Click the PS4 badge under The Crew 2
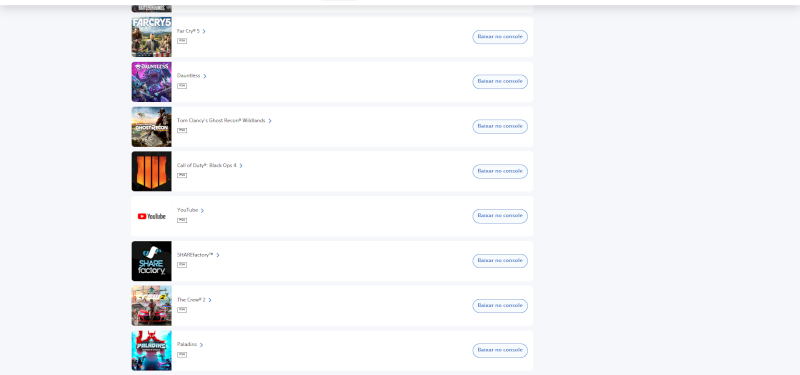This screenshot has width=800, height=375. (182, 310)
